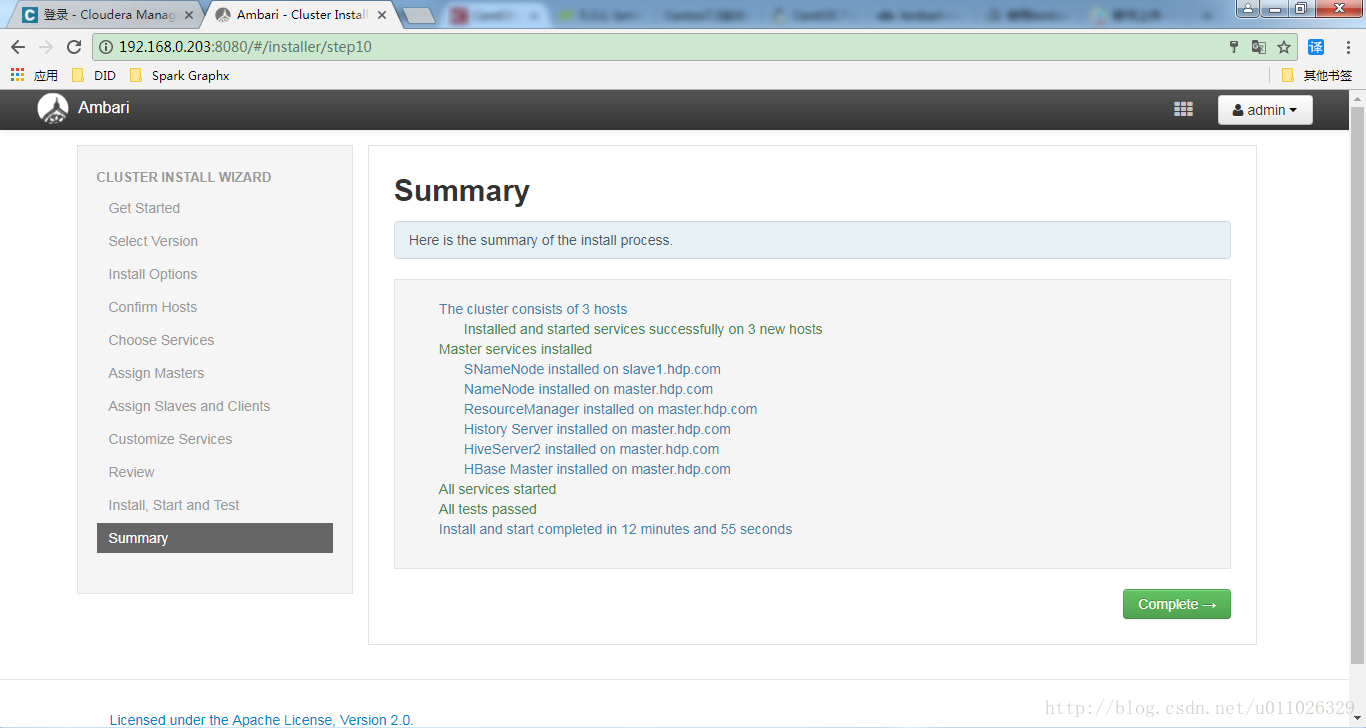Click the Ambari logo icon
Screen dimensions: 1366x728
[x=53, y=109]
